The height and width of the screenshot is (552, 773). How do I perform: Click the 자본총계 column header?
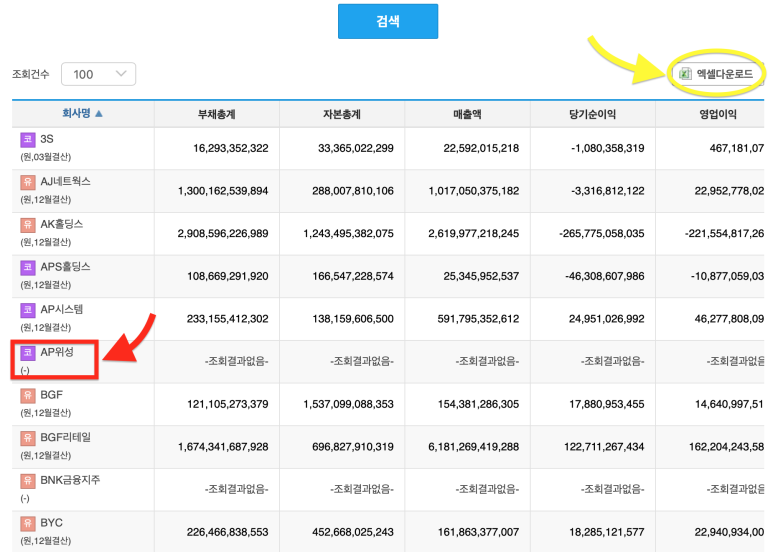[x=342, y=114]
